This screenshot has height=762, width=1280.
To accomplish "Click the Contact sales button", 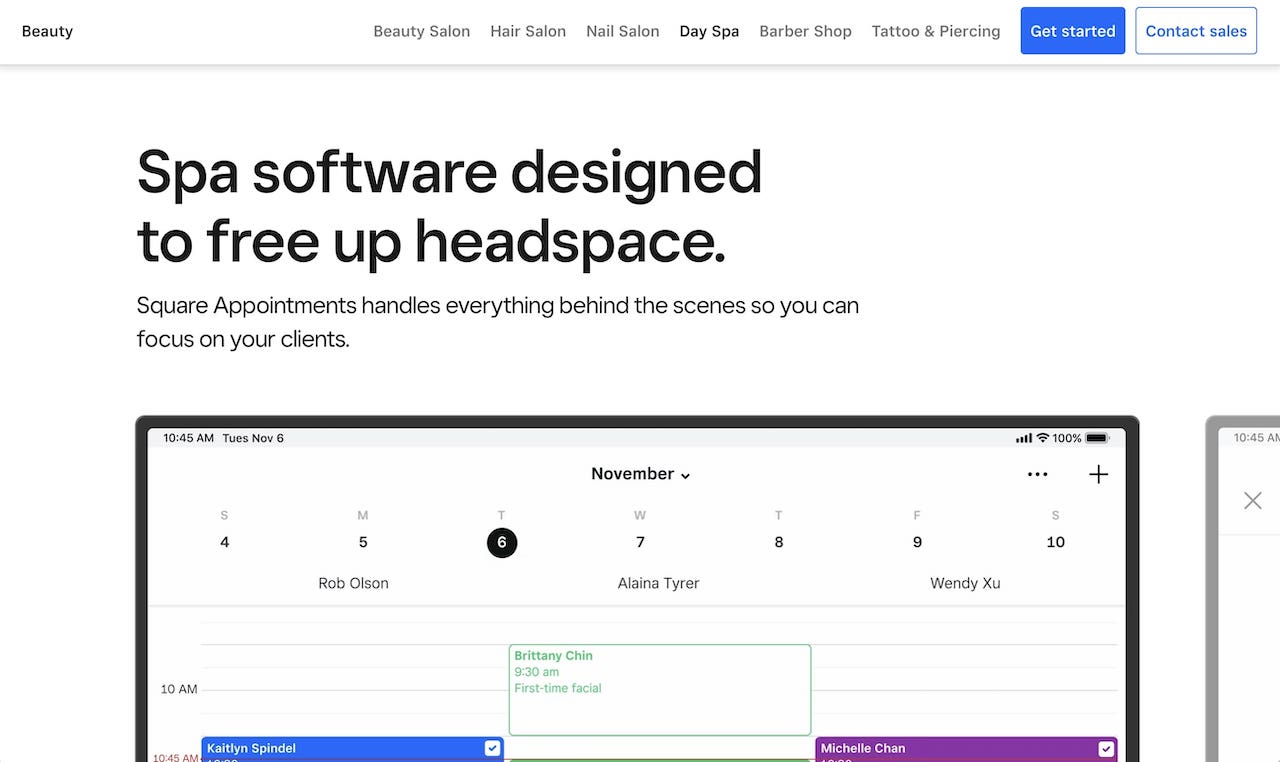I will point(1196,31).
